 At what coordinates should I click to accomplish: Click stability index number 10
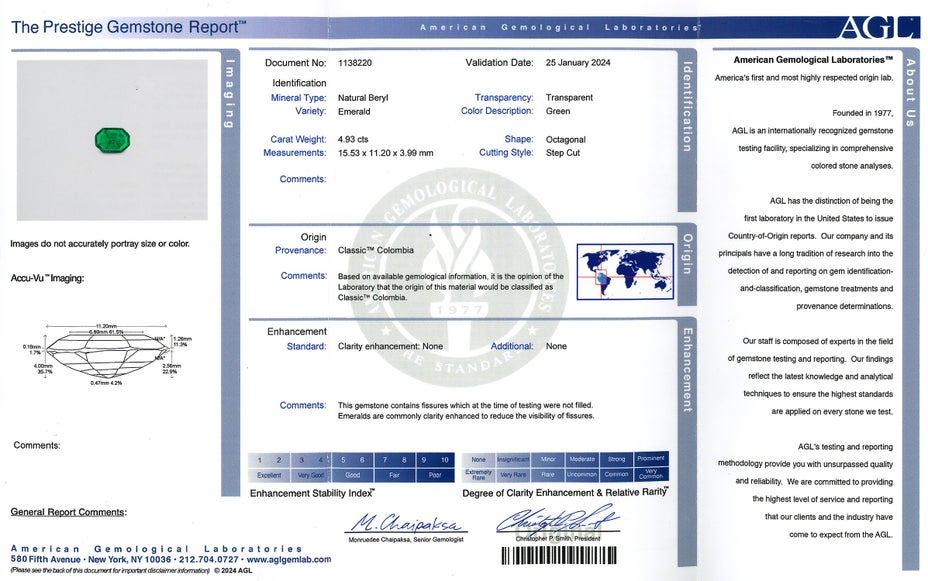click(x=445, y=459)
